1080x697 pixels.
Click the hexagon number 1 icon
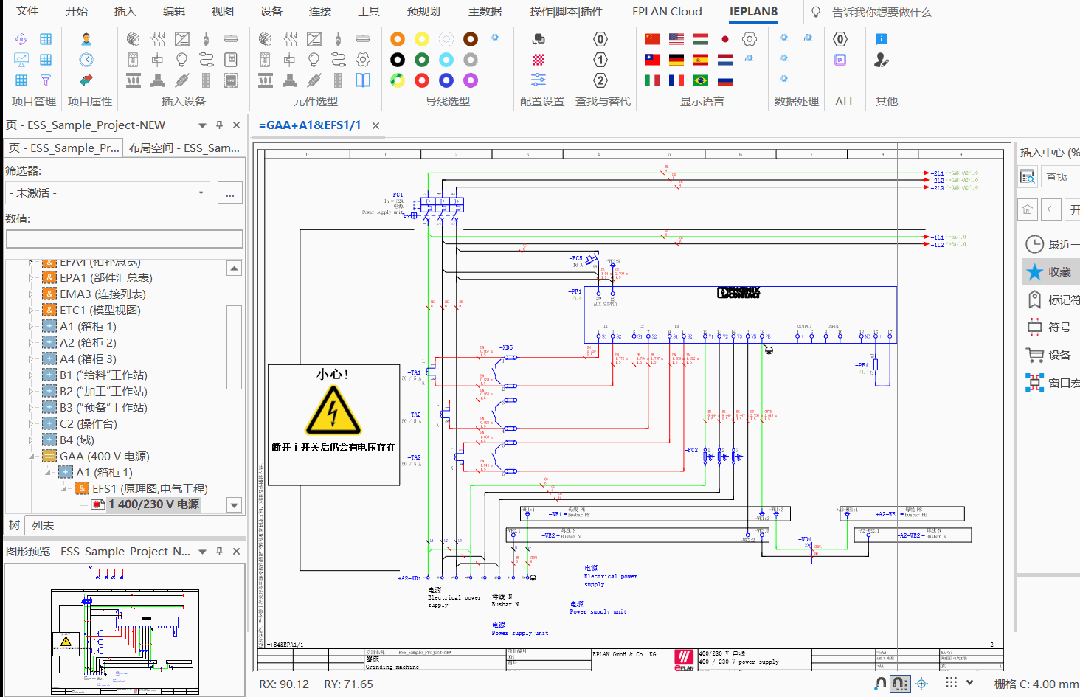(600, 60)
